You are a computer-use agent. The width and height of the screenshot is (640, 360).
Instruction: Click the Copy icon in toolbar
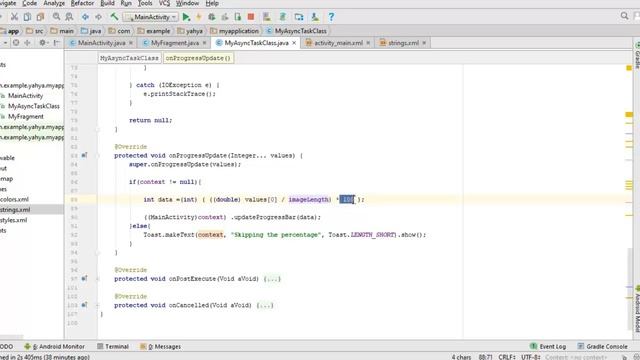pyautogui.click(x=27, y=17)
